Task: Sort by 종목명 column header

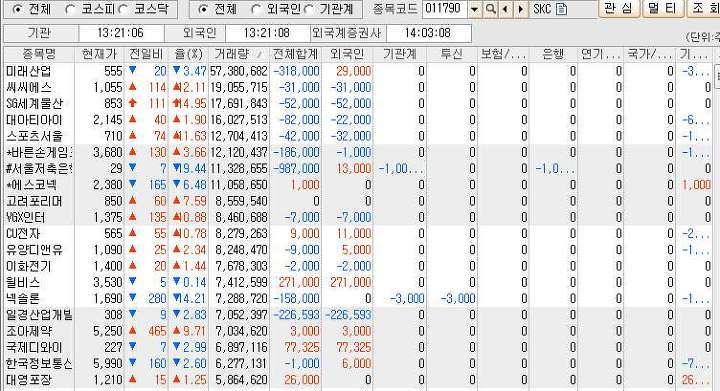Action: coord(39,54)
